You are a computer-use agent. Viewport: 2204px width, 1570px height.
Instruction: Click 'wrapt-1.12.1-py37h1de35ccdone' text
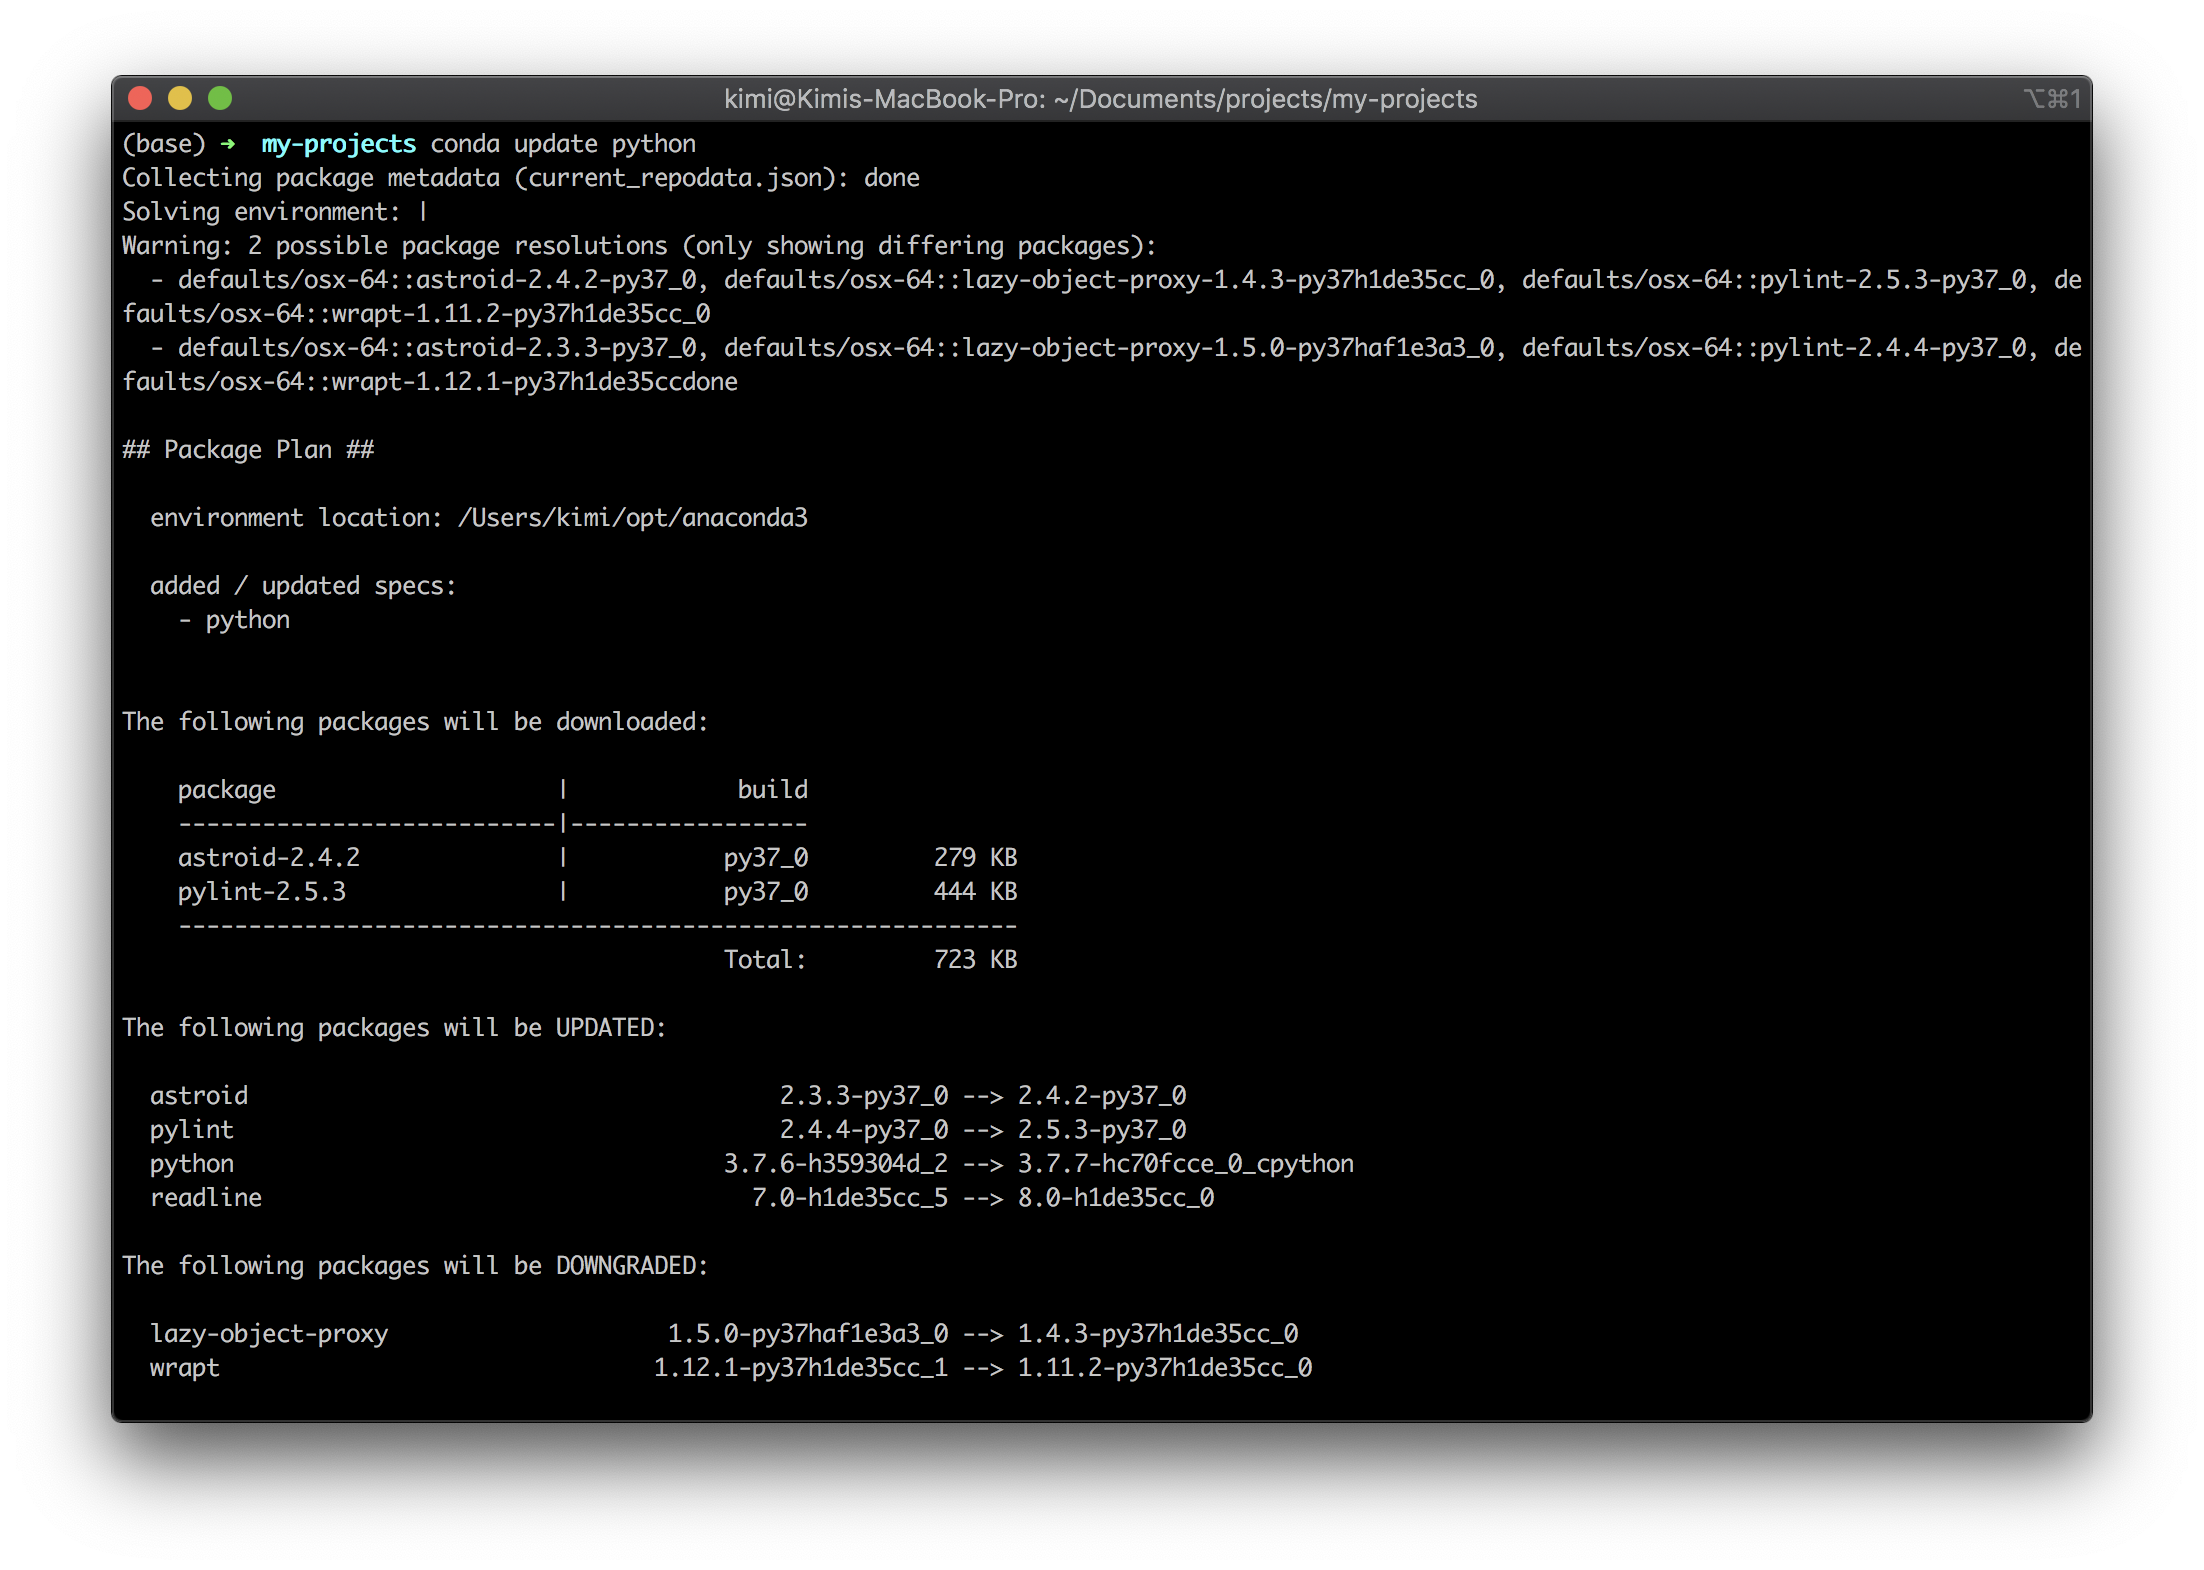pyautogui.click(x=535, y=383)
